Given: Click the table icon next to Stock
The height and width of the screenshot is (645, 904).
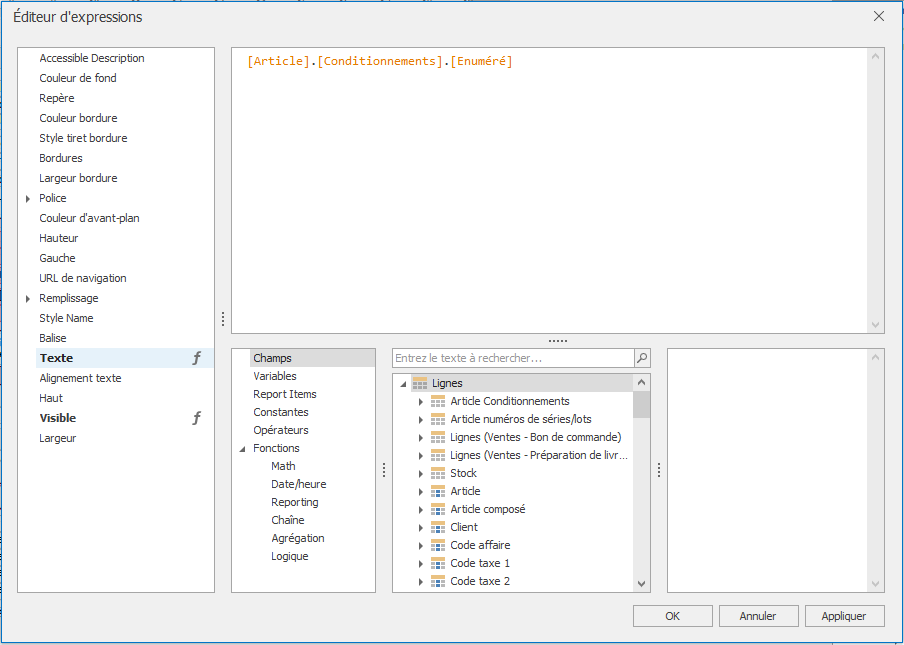Looking at the screenshot, I should [x=437, y=473].
